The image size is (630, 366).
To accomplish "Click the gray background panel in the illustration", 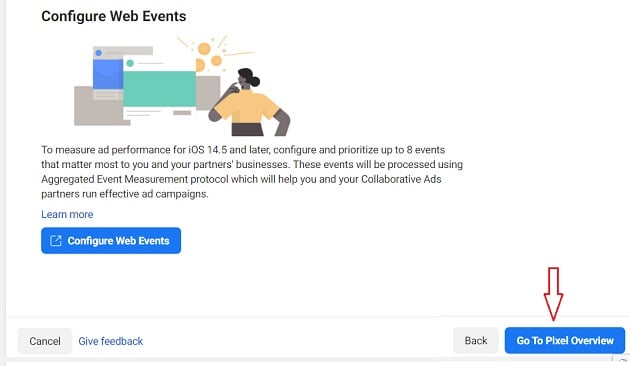I will (x=98, y=106).
